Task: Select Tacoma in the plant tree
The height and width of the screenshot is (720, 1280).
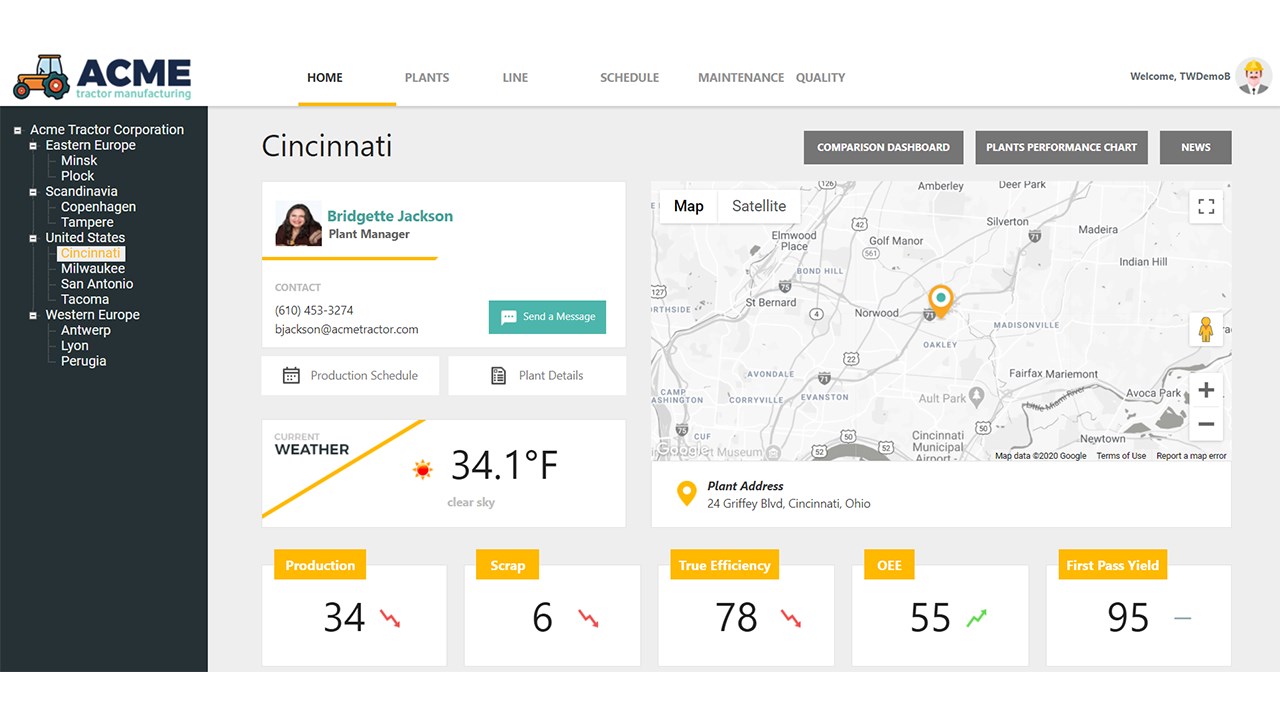Action: (x=85, y=299)
